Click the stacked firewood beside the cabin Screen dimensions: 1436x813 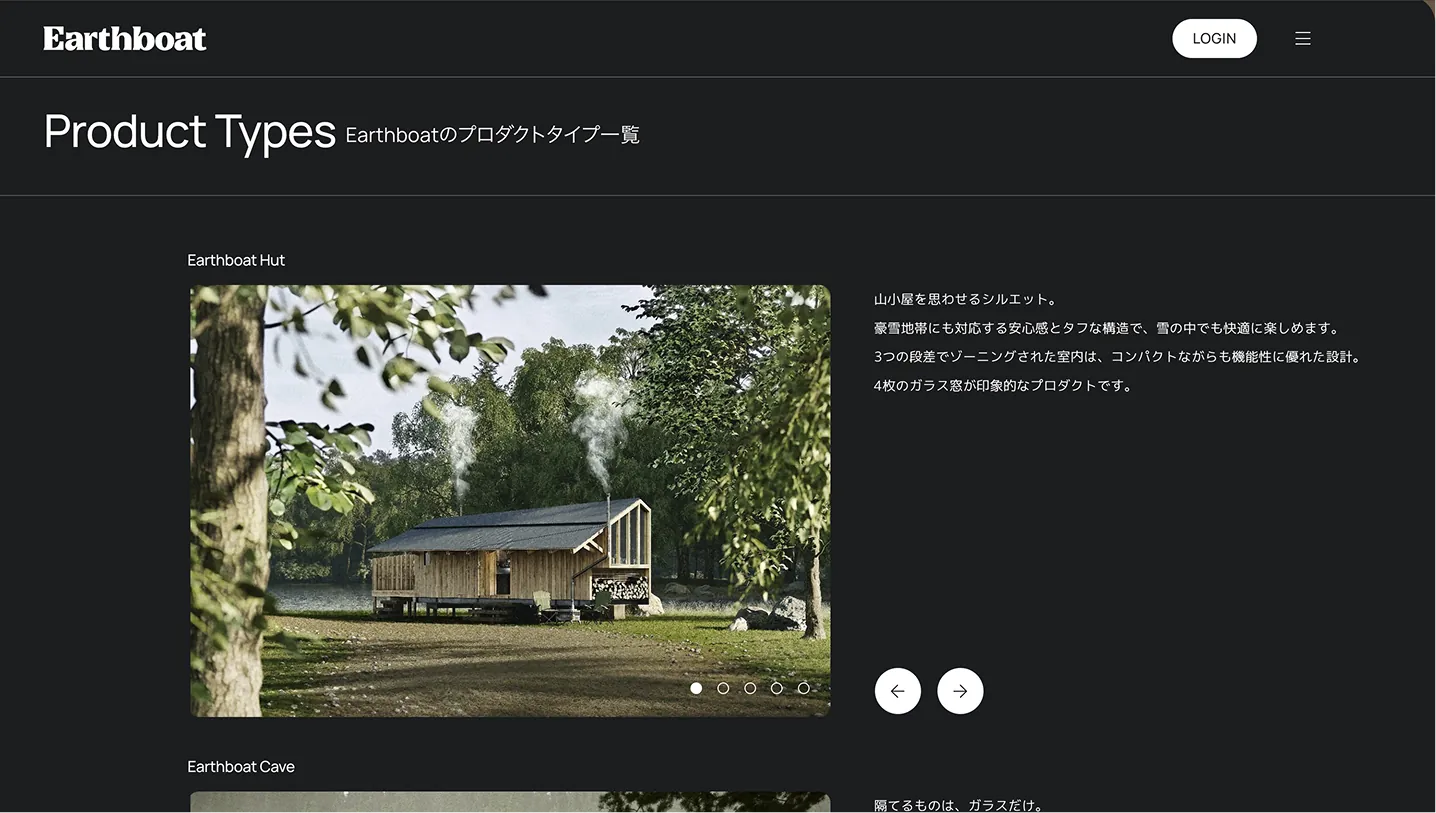pos(620,588)
